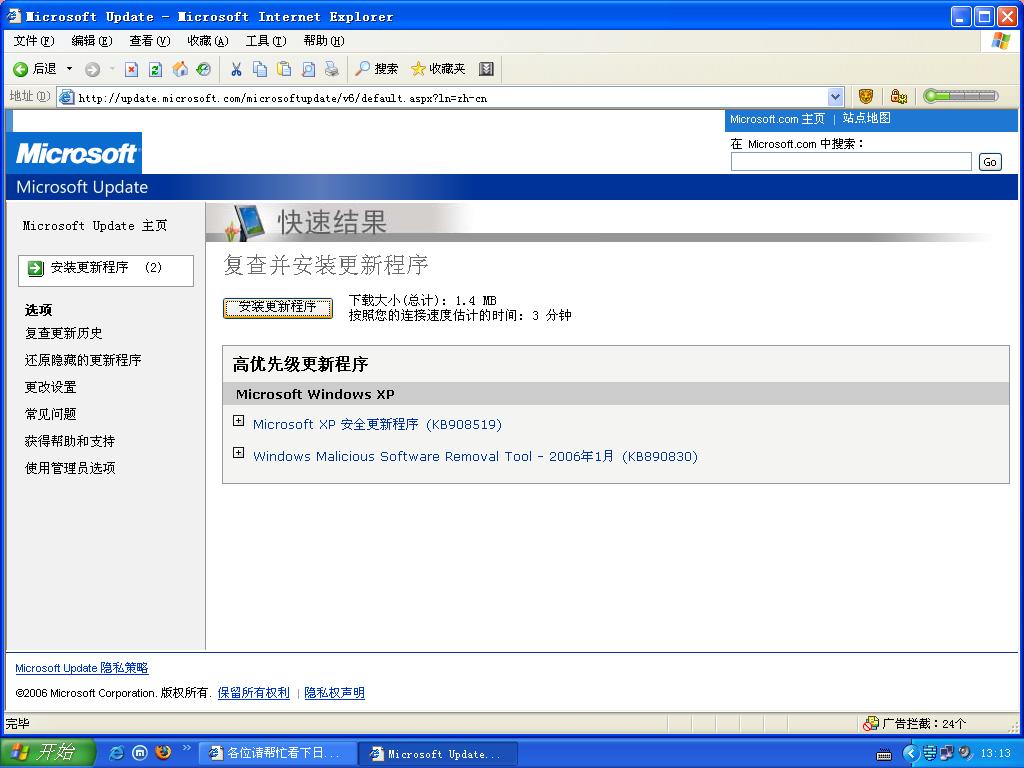Click the Copy pages icon
The height and width of the screenshot is (768, 1024).
point(260,69)
